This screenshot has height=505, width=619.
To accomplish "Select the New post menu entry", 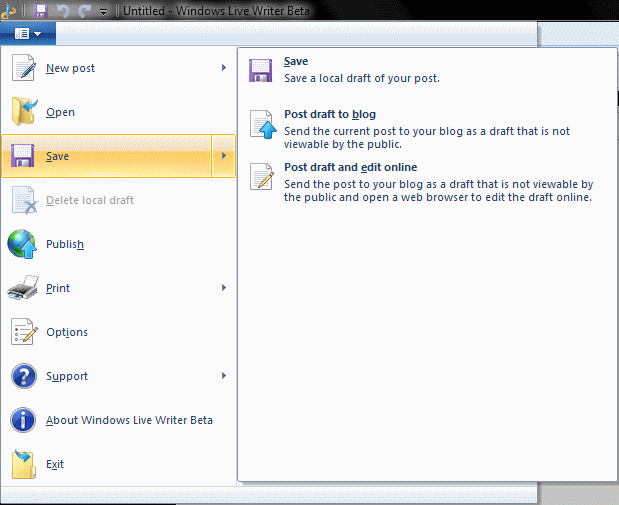I will [x=118, y=68].
